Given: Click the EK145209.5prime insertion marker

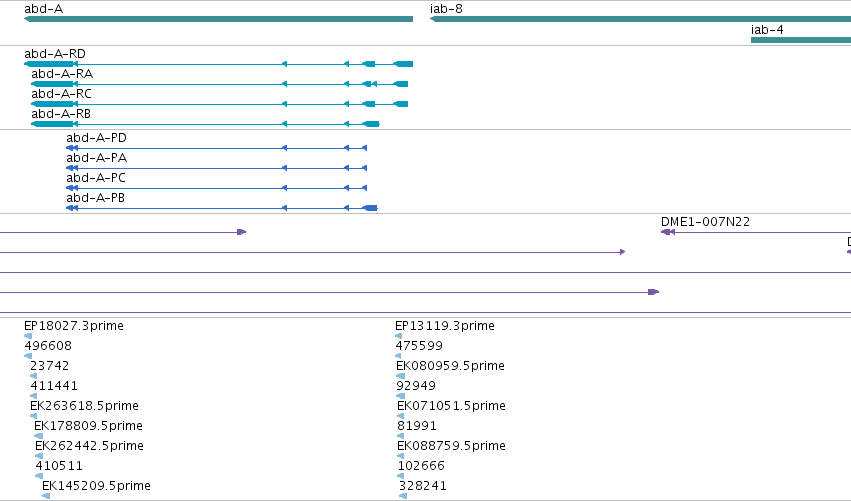Looking at the screenshot, I should pos(46,496).
